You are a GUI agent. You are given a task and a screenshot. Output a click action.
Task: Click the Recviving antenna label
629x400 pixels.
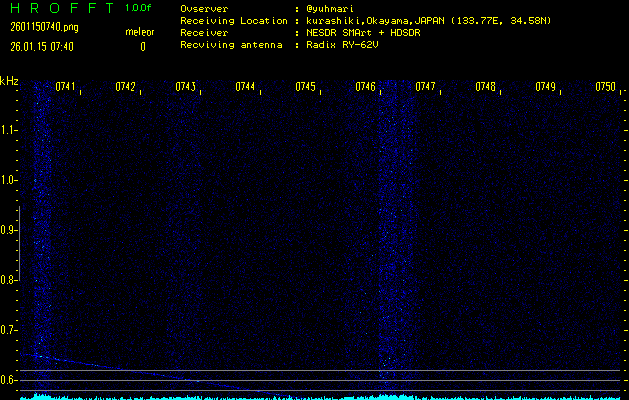click(231, 45)
